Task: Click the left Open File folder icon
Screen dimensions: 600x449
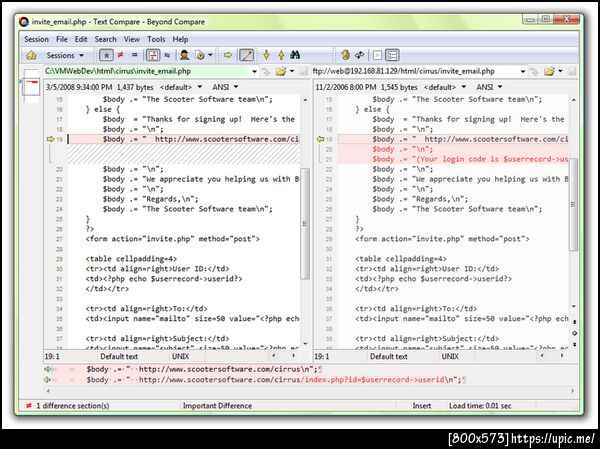Action: [x=281, y=72]
